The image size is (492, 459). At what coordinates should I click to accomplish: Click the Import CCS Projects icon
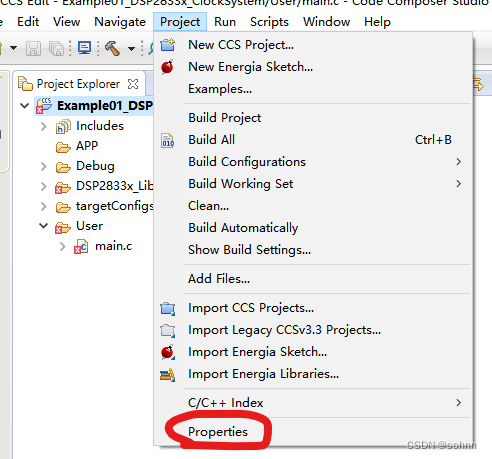(x=168, y=308)
